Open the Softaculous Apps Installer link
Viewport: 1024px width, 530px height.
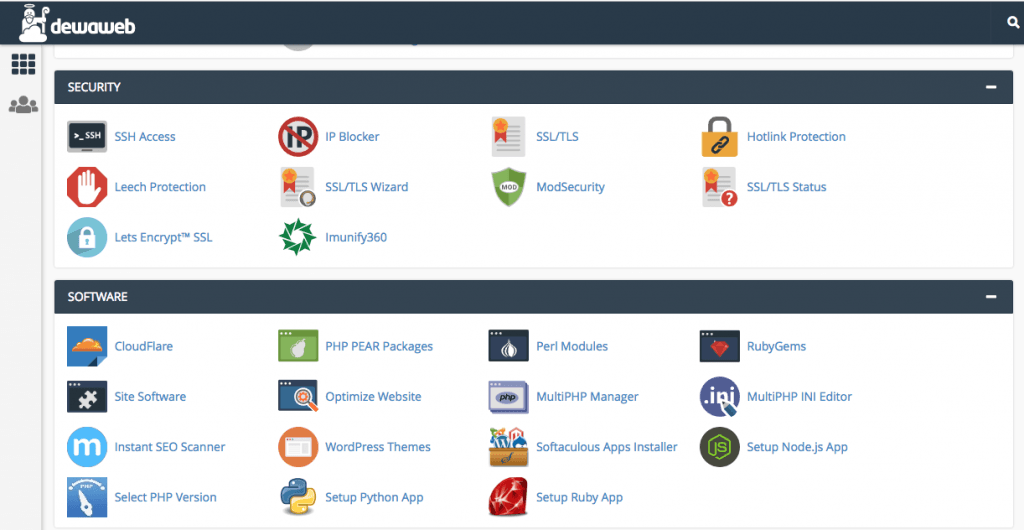tap(607, 446)
